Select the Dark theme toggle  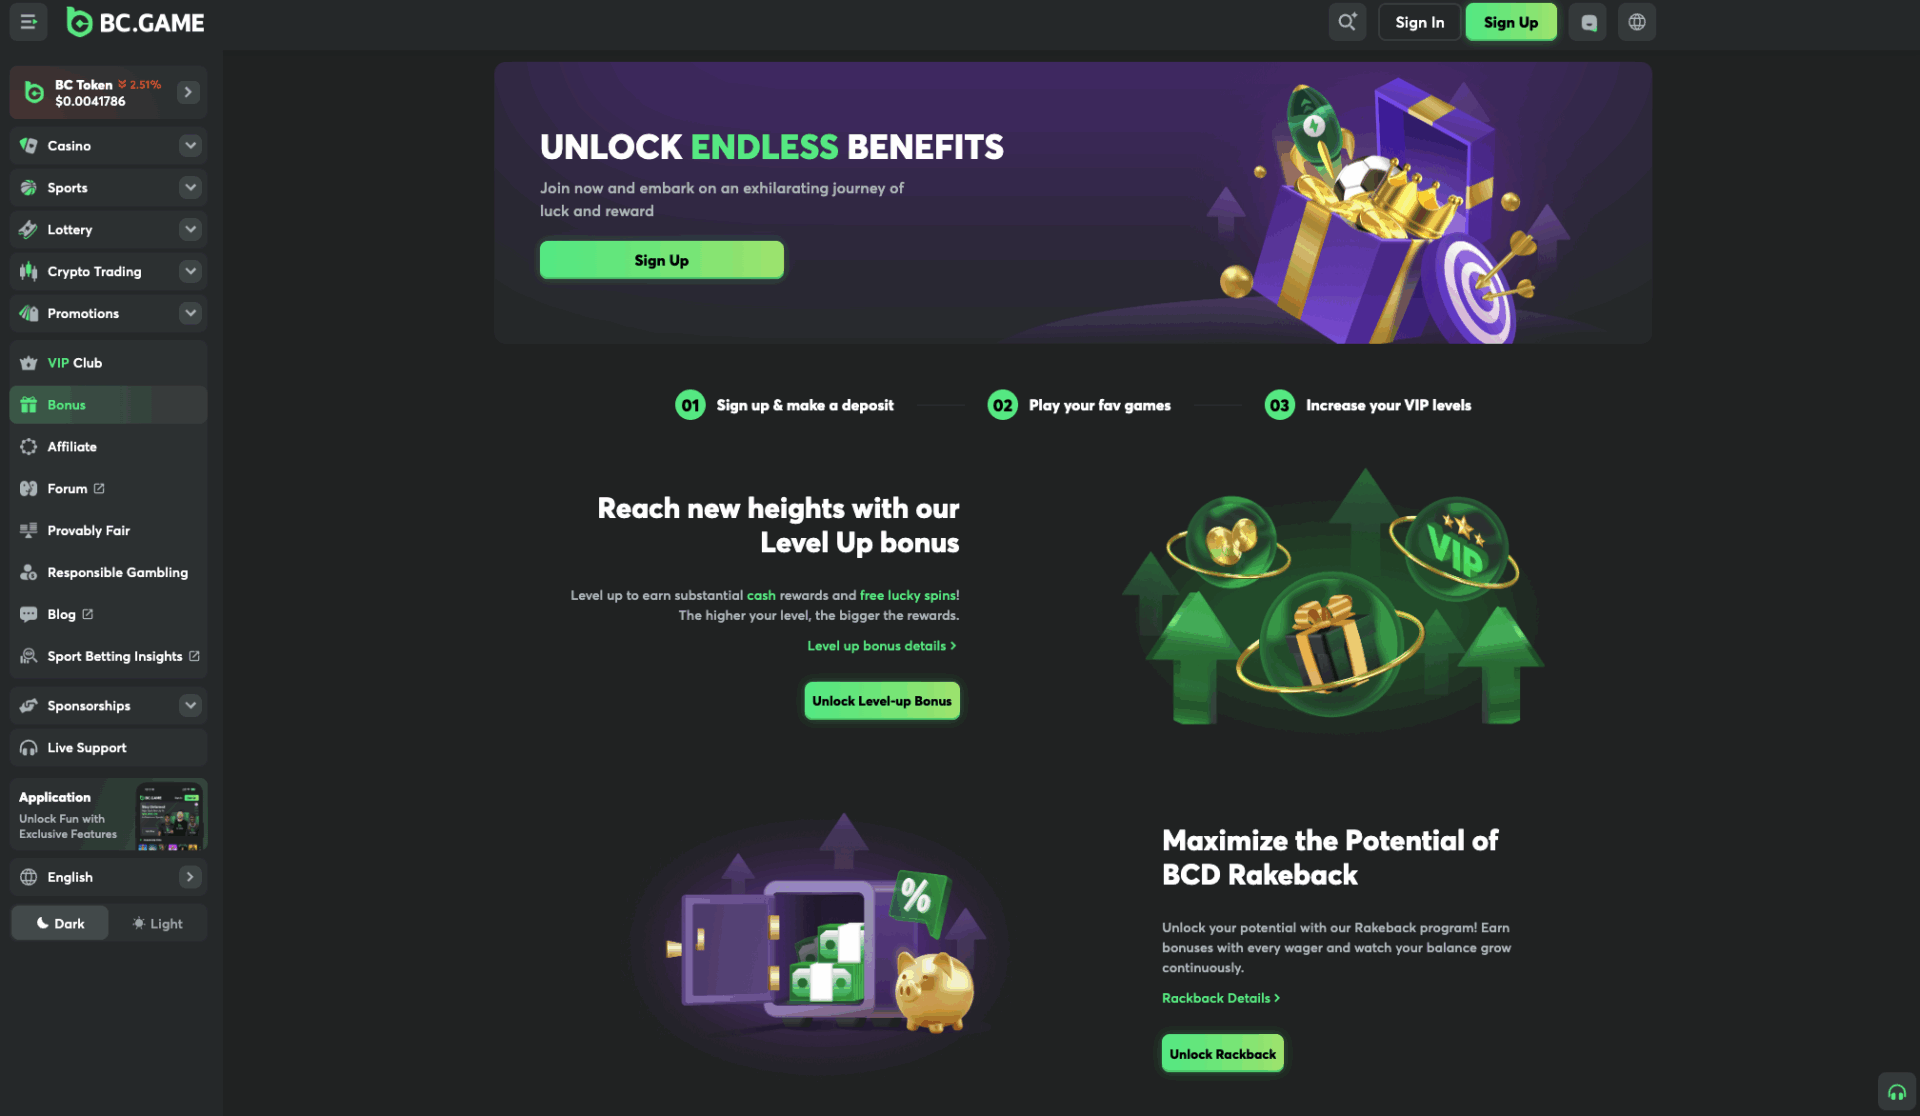coord(60,923)
